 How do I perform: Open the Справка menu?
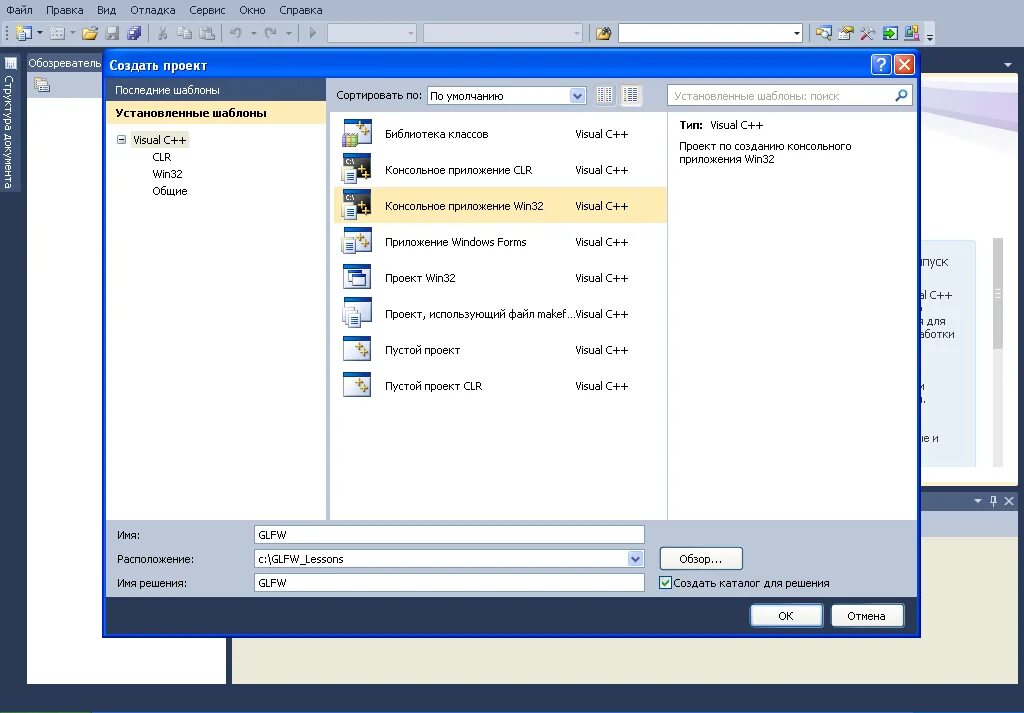[x=300, y=10]
